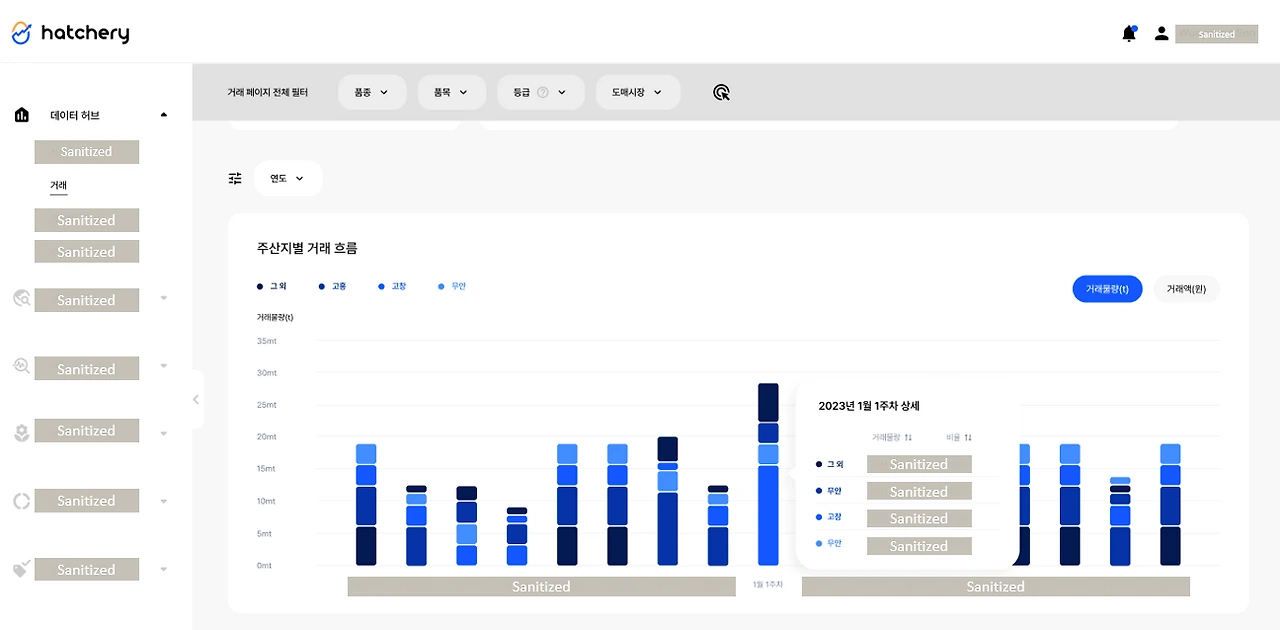Click the 주산지별 거래 흐름 title
Viewport: 1280px width, 630px height.
[307, 248]
